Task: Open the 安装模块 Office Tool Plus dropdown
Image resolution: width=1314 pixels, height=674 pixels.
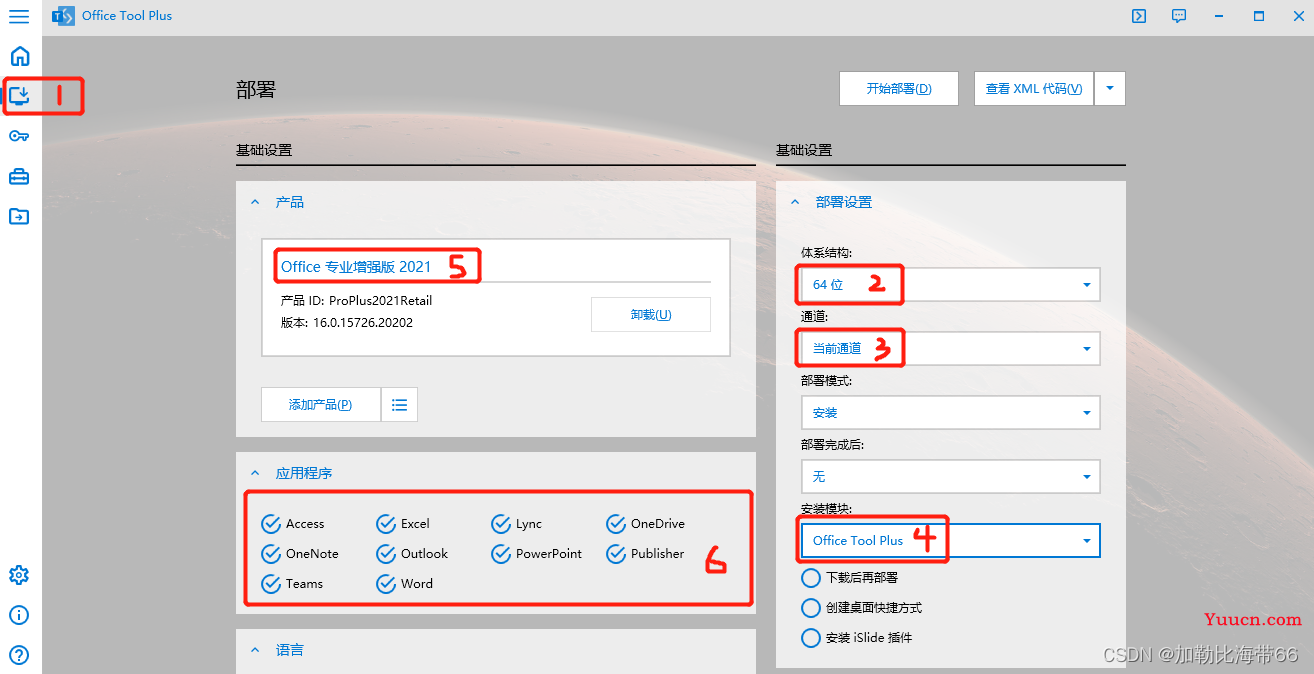Action: tap(951, 541)
